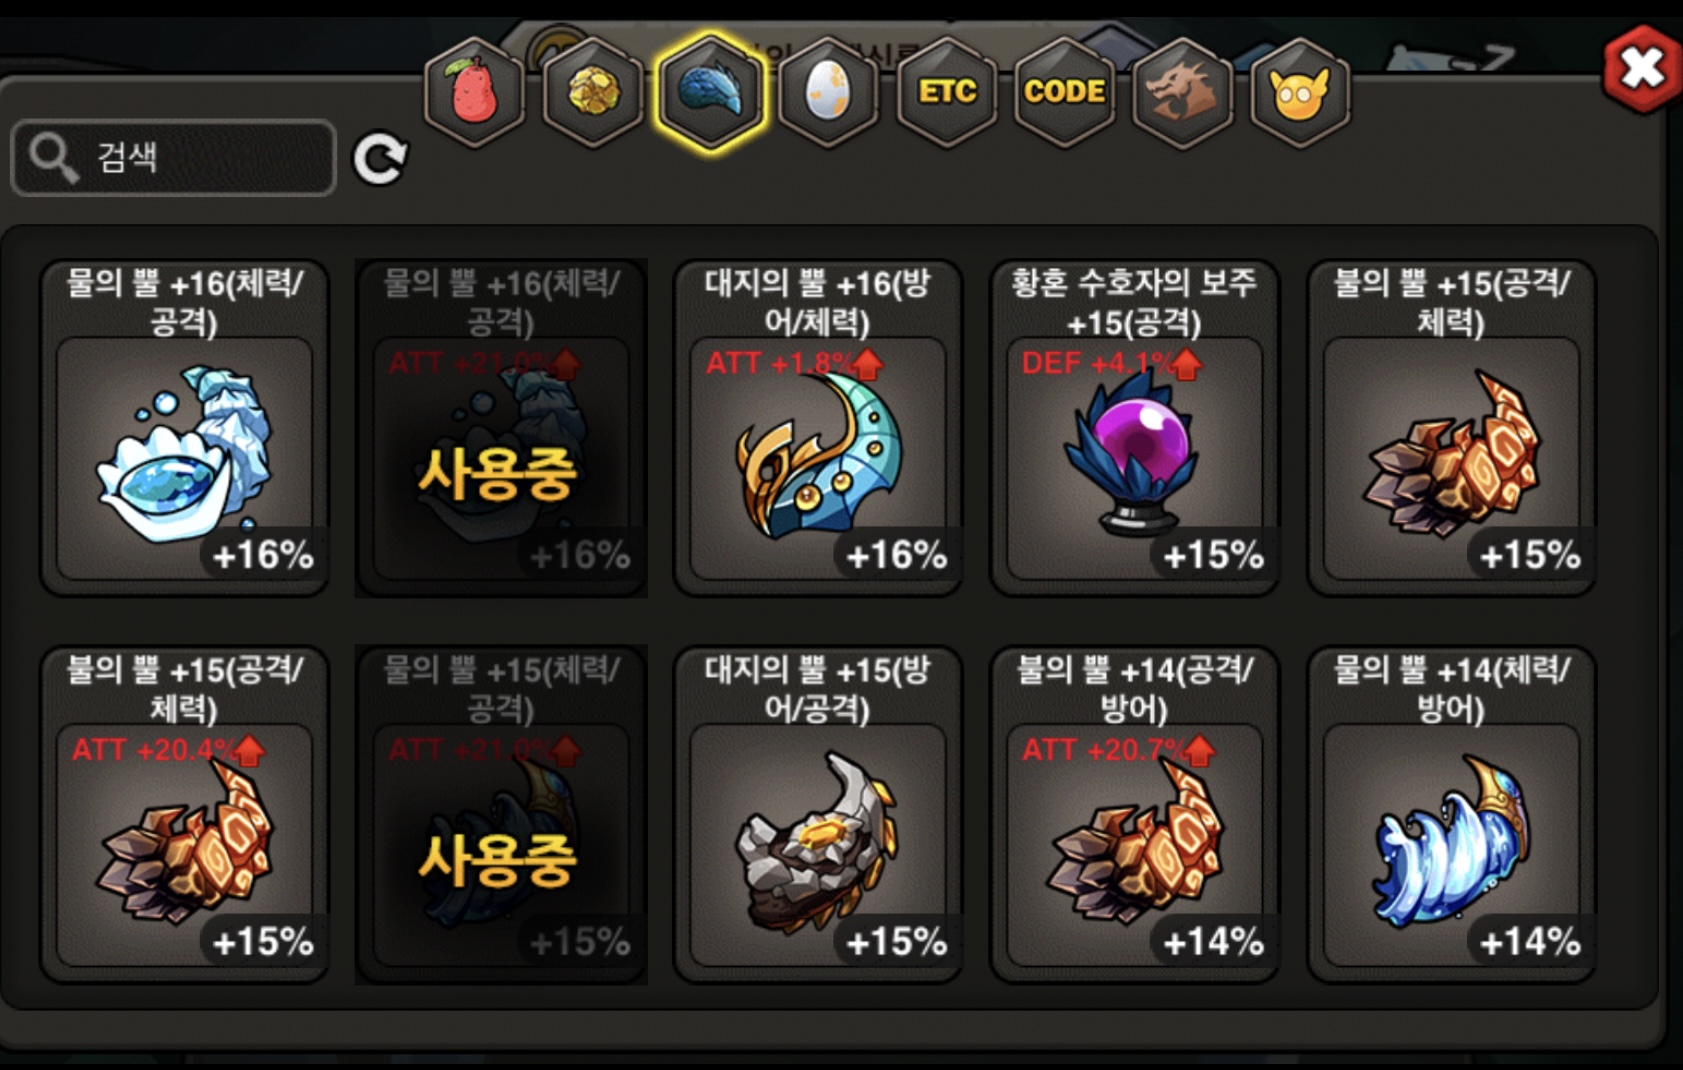Select the 불의 뿔 +14 ATT +20.7% horn
Viewport: 1683px width, 1070px height.
[x=1134, y=814]
